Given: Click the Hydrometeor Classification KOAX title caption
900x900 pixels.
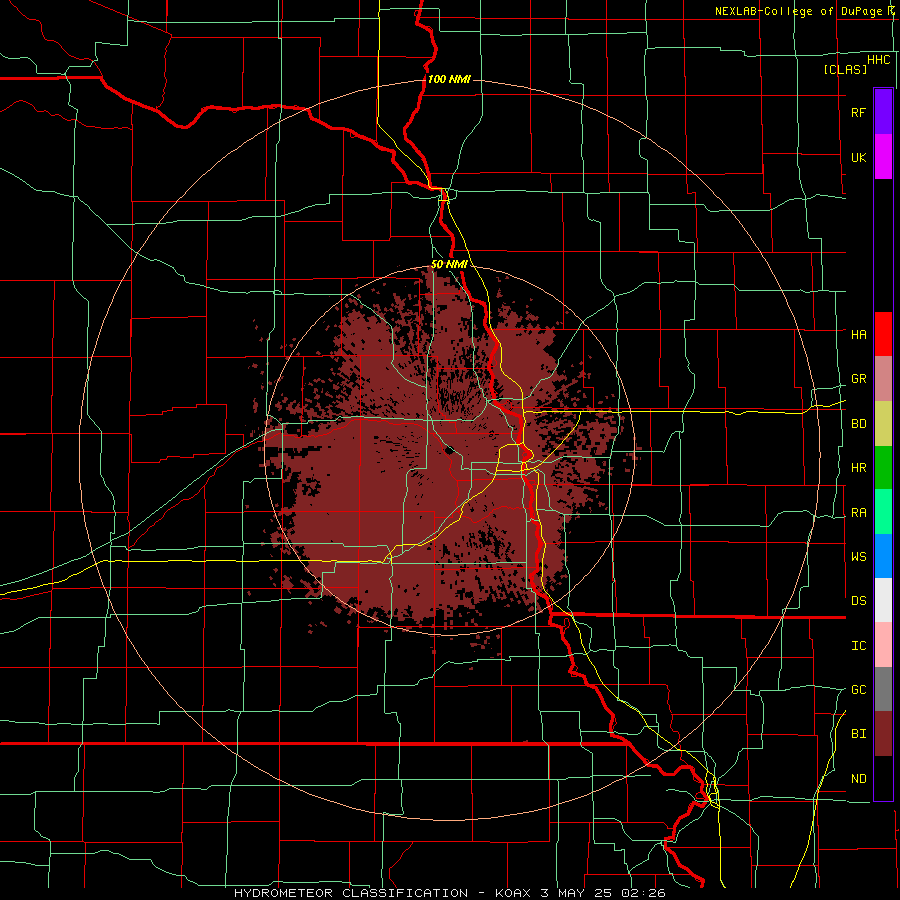Looking at the screenshot, I should pos(449,893).
